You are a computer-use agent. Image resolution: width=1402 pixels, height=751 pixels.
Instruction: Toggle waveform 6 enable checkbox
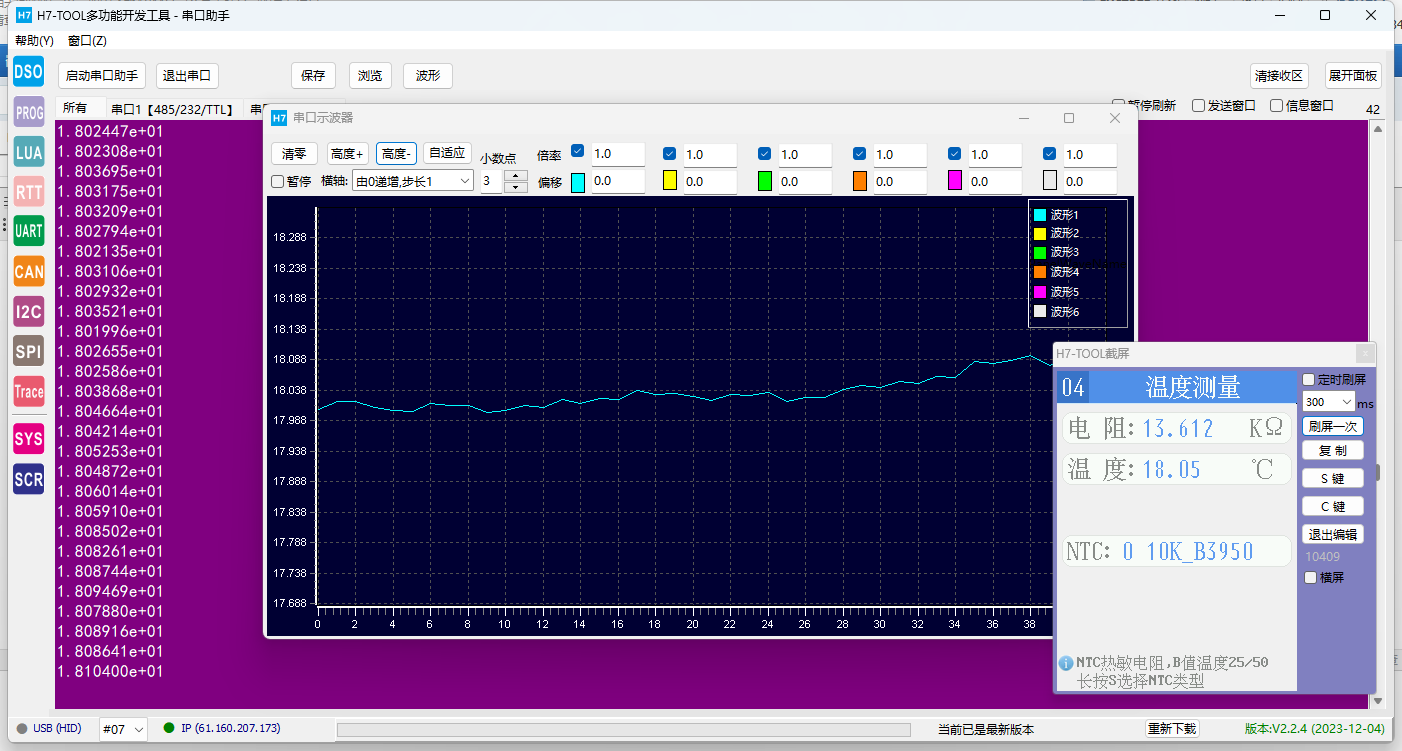point(1050,154)
